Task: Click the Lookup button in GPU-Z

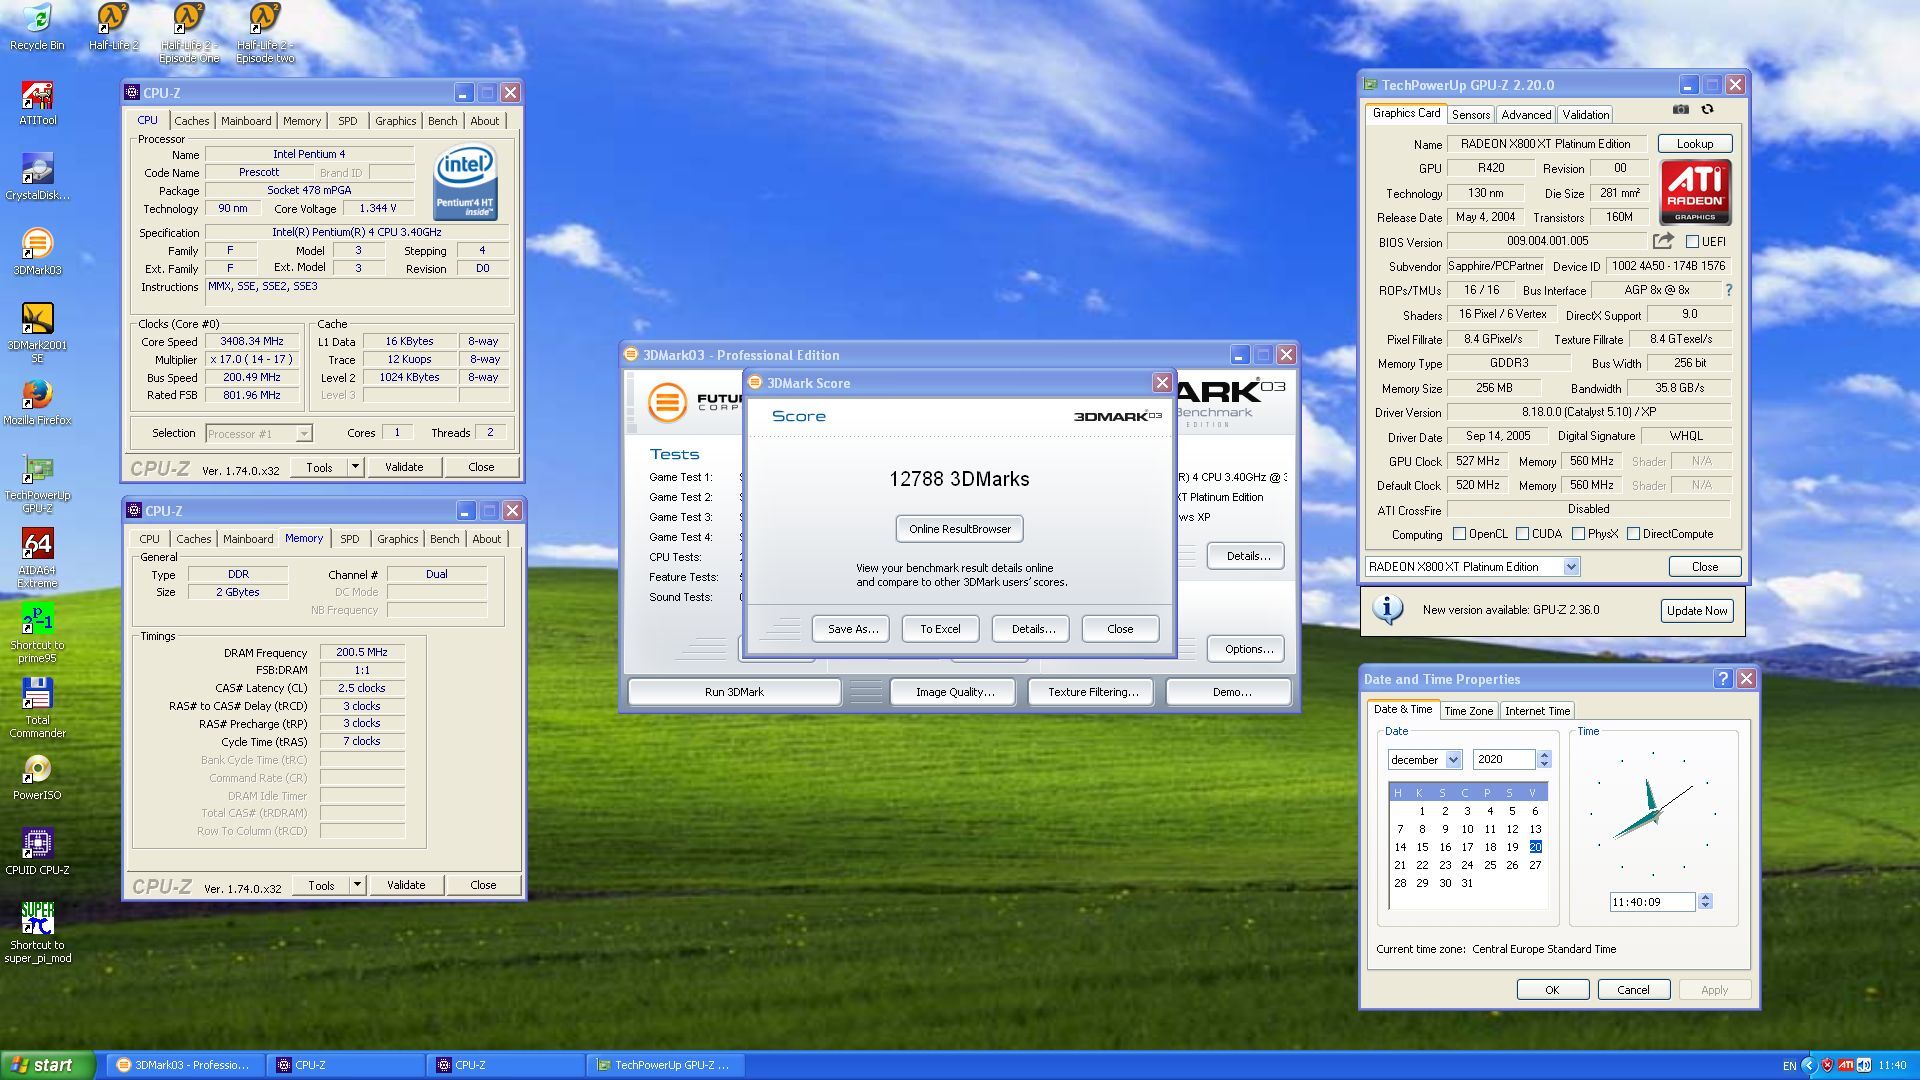Action: pyautogui.click(x=1694, y=144)
